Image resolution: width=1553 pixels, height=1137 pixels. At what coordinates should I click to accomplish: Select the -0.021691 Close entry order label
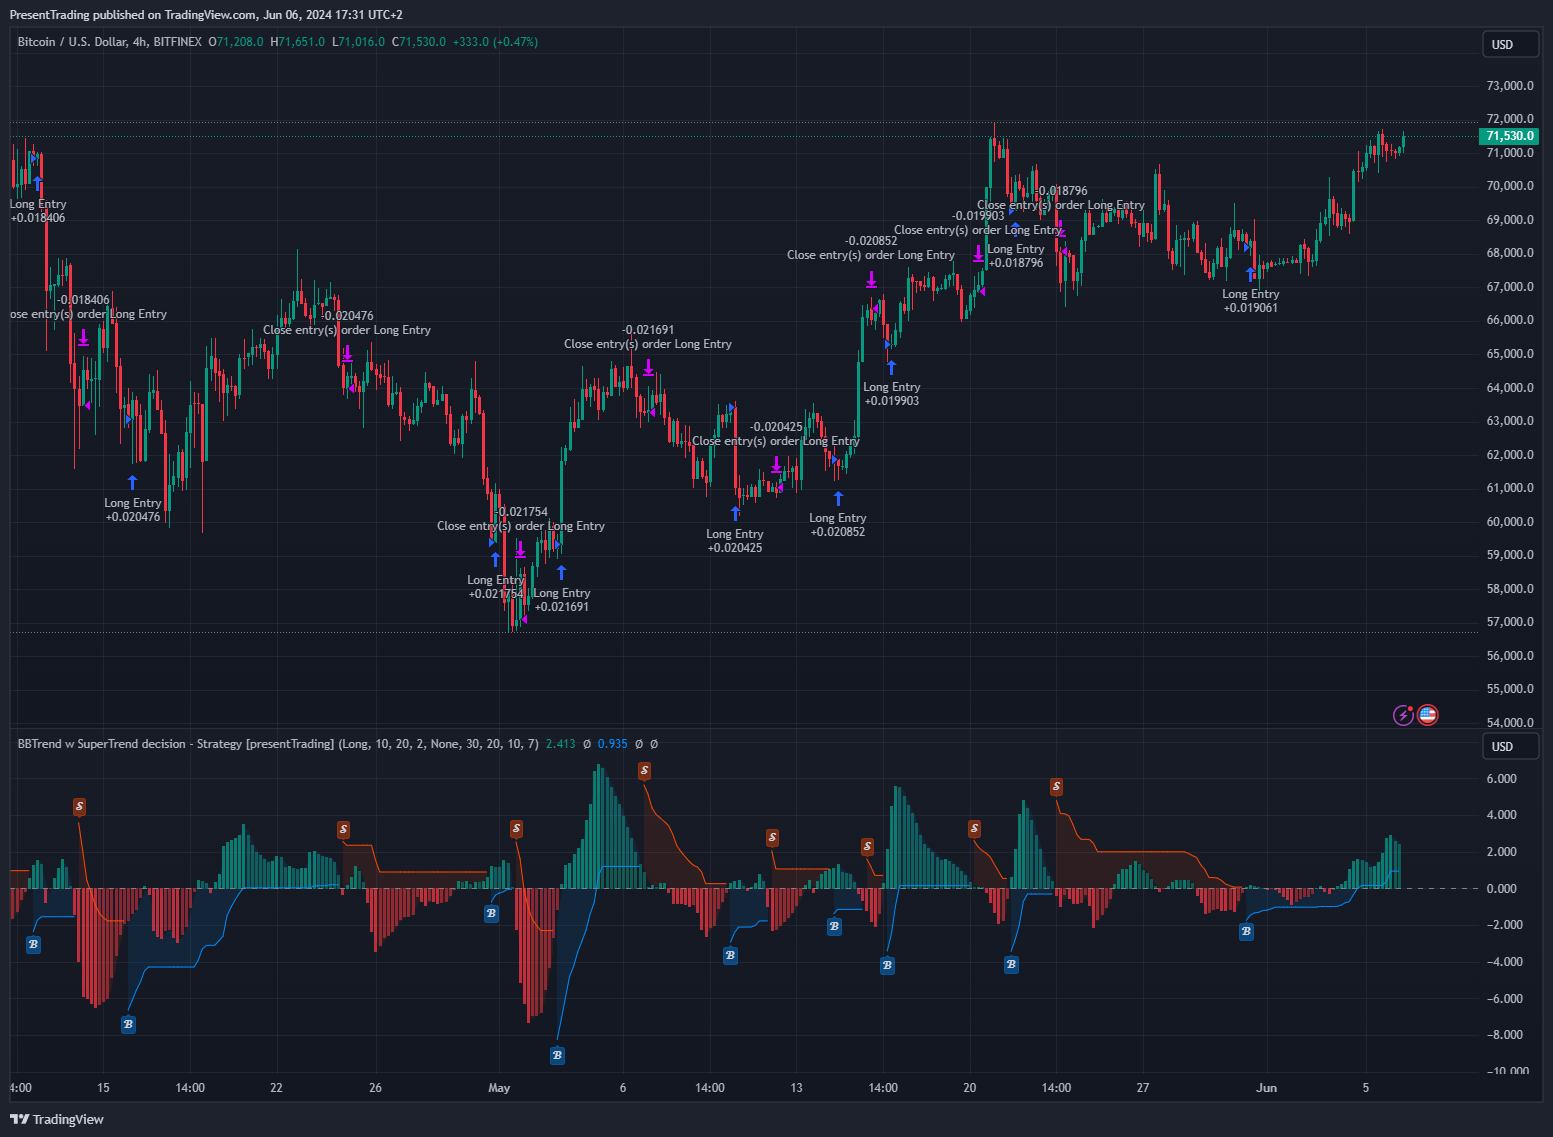pyautogui.click(x=648, y=337)
